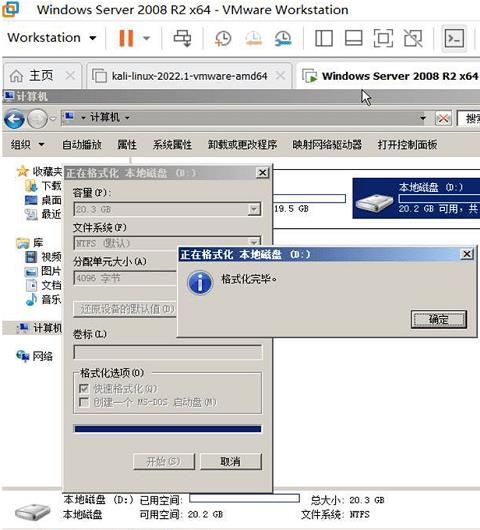Screen dimensions: 480x530
Task: Click 自动播放 in the command bar
Action: pos(82,145)
